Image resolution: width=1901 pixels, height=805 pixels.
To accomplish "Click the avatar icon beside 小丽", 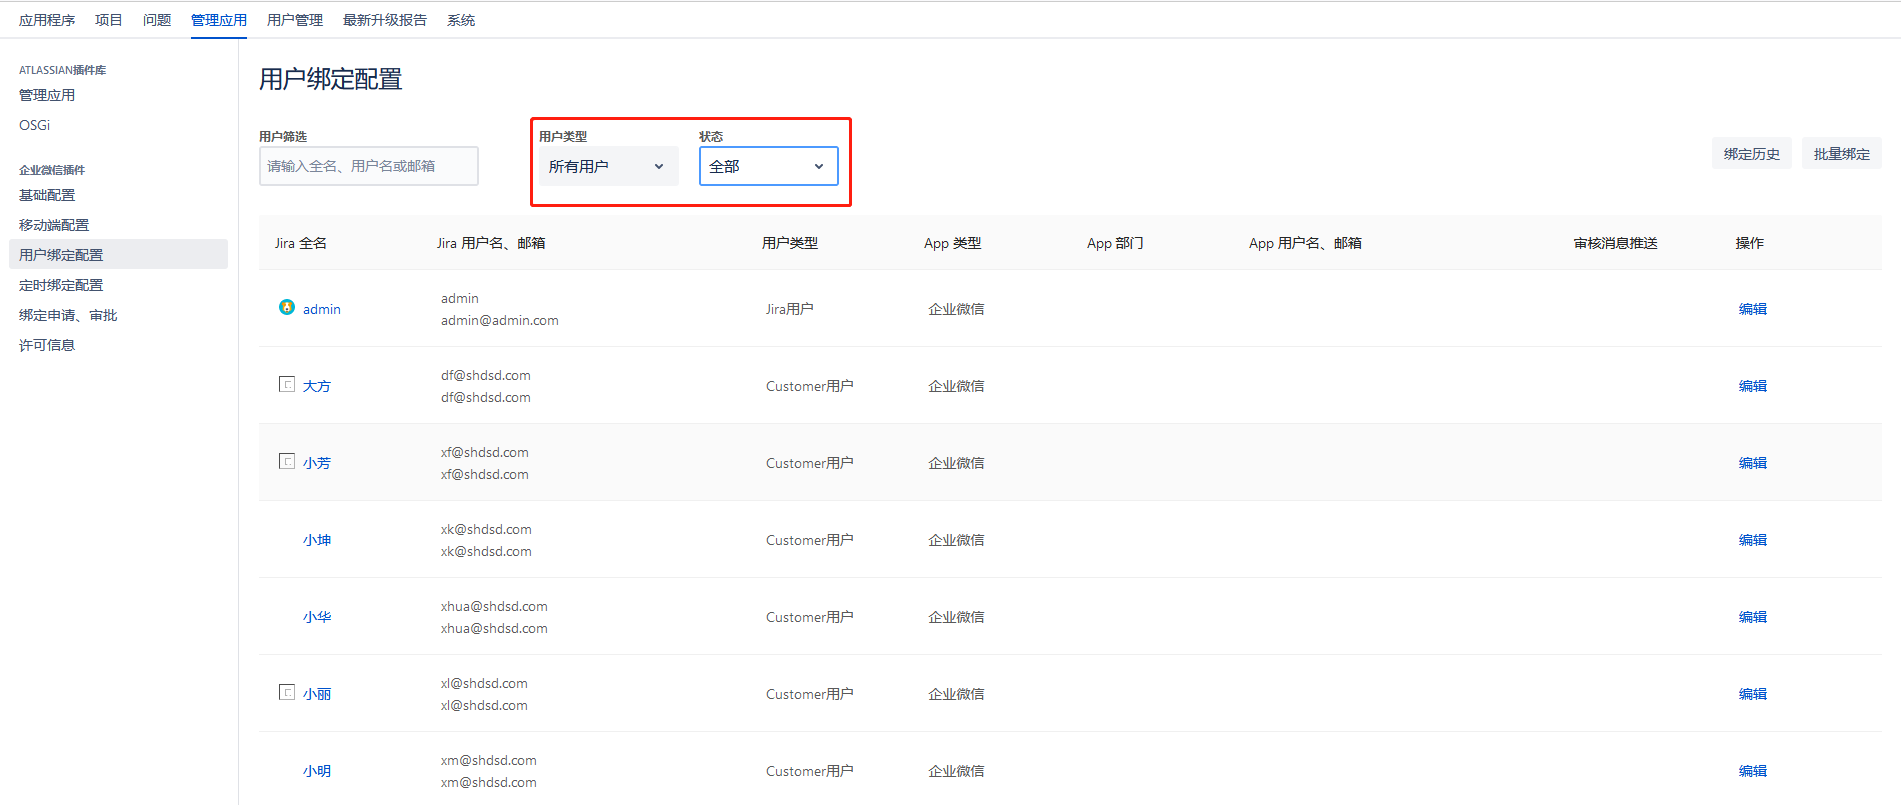I will point(287,692).
